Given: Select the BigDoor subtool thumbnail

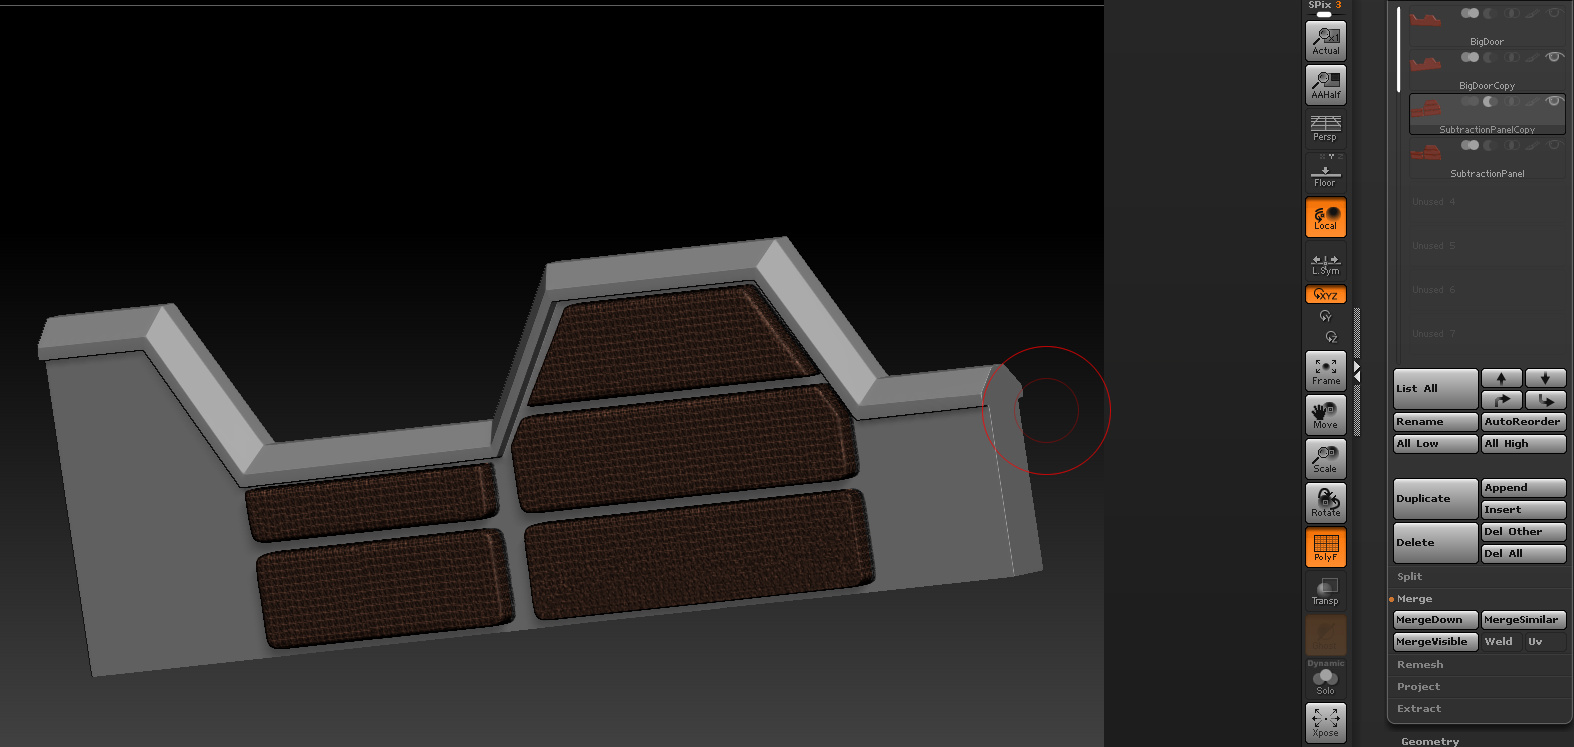Looking at the screenshot, I should 1426,20.
